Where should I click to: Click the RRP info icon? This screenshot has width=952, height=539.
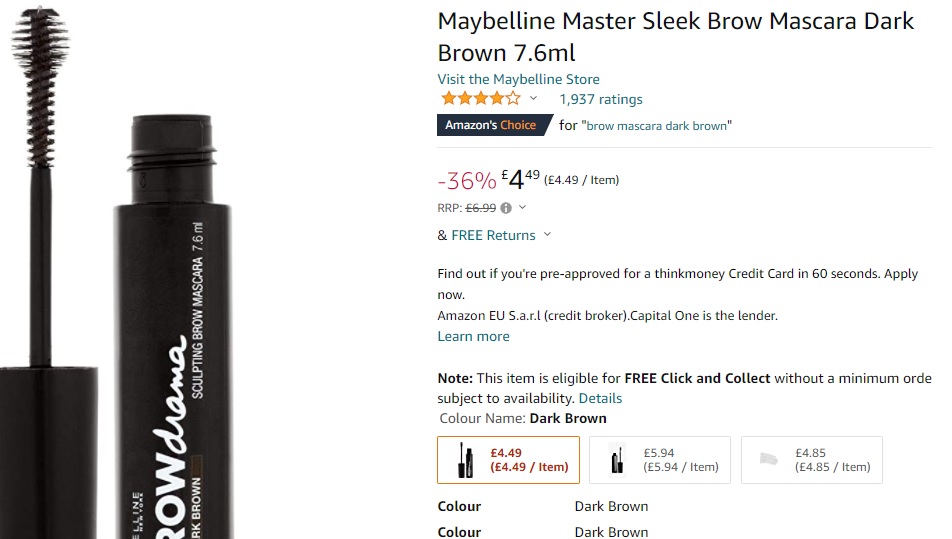pos(506,208)
